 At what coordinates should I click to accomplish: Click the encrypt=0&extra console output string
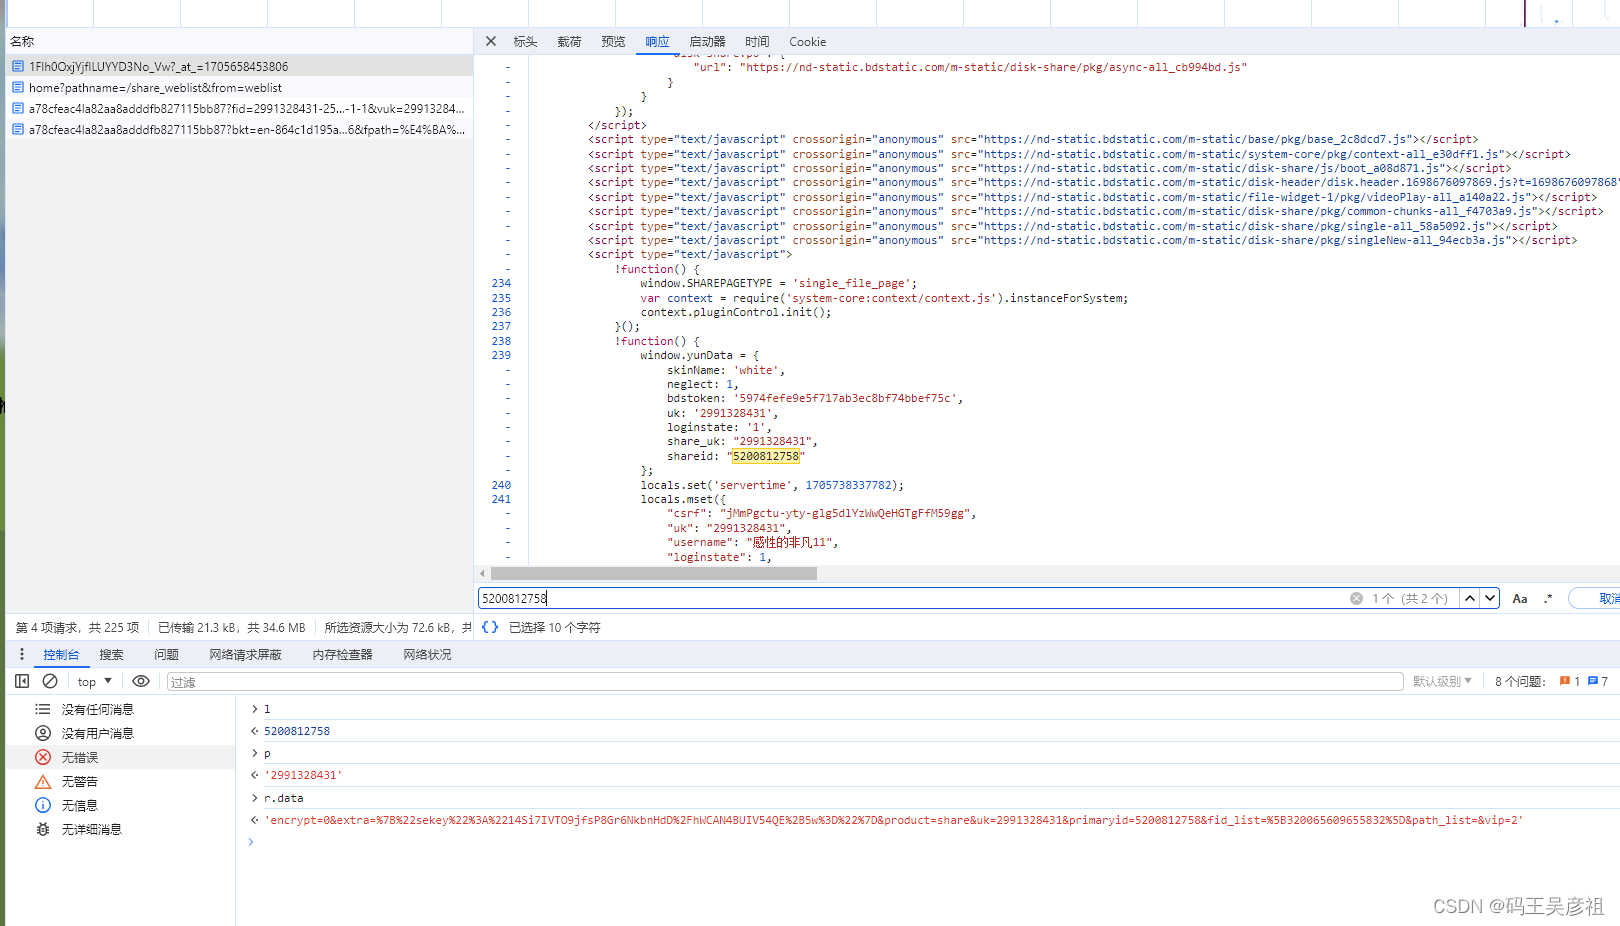click(x=894, y=820)
